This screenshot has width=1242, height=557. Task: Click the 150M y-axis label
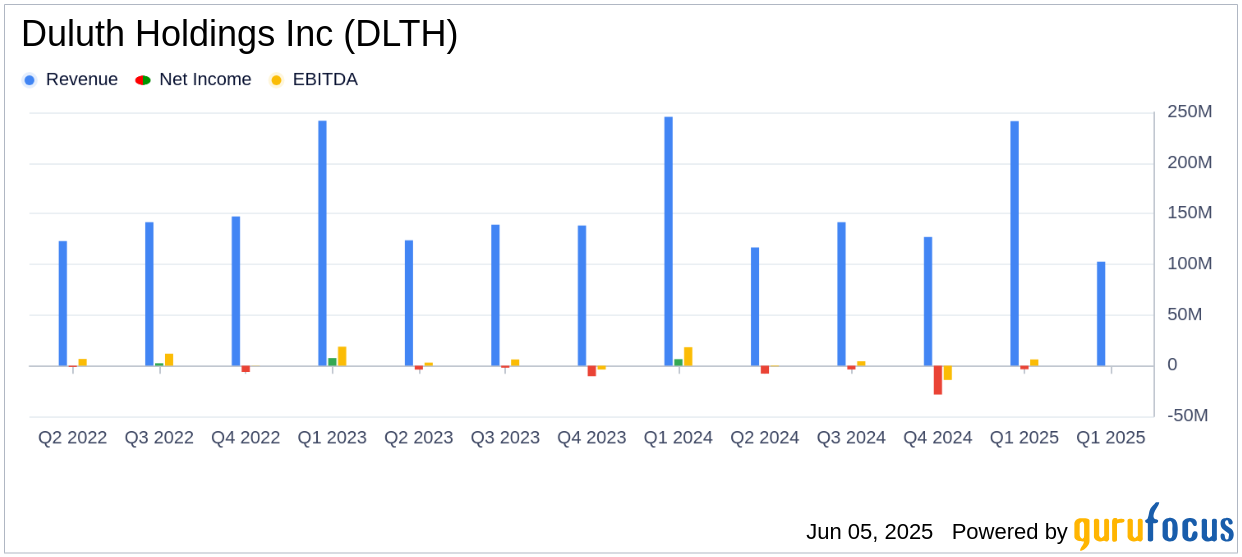(1190, 213)
